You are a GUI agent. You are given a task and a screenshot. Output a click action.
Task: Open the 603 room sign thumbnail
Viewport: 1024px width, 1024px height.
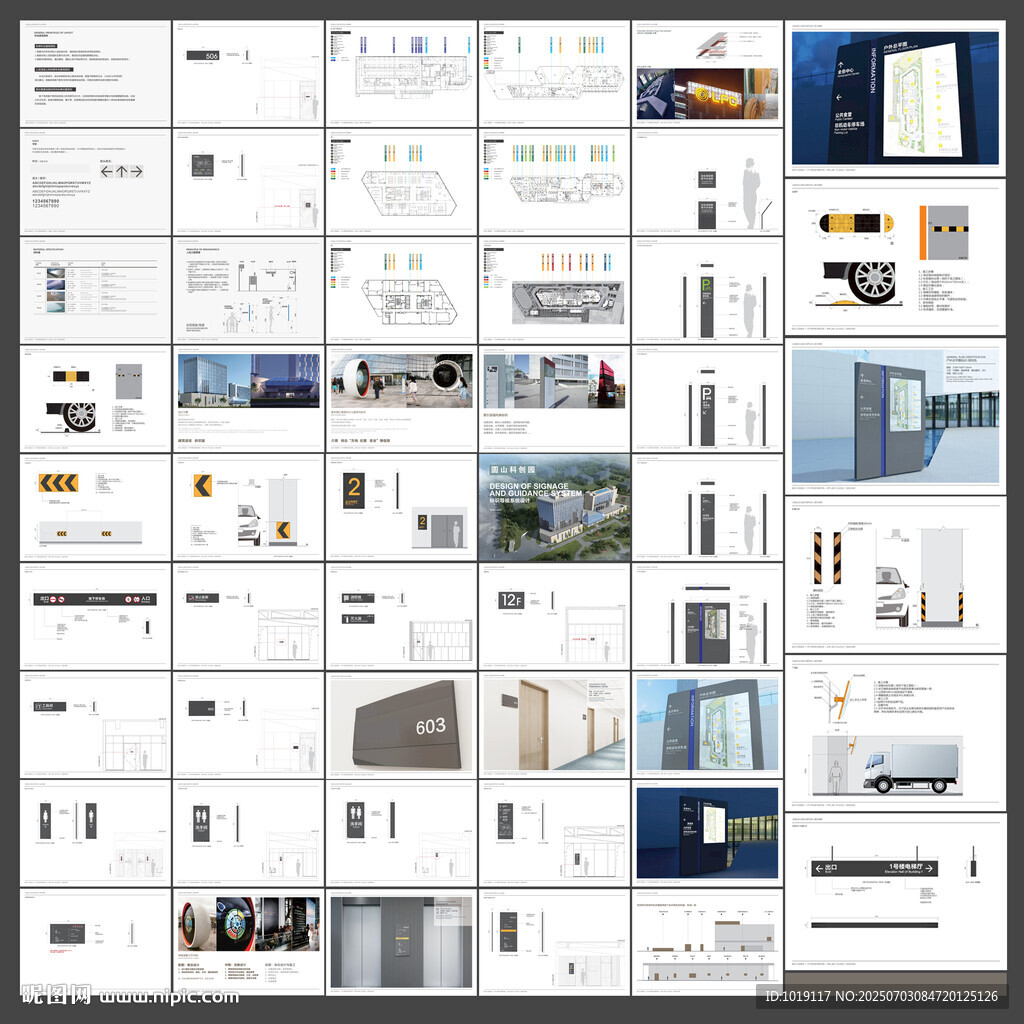(x=401, y=724)
